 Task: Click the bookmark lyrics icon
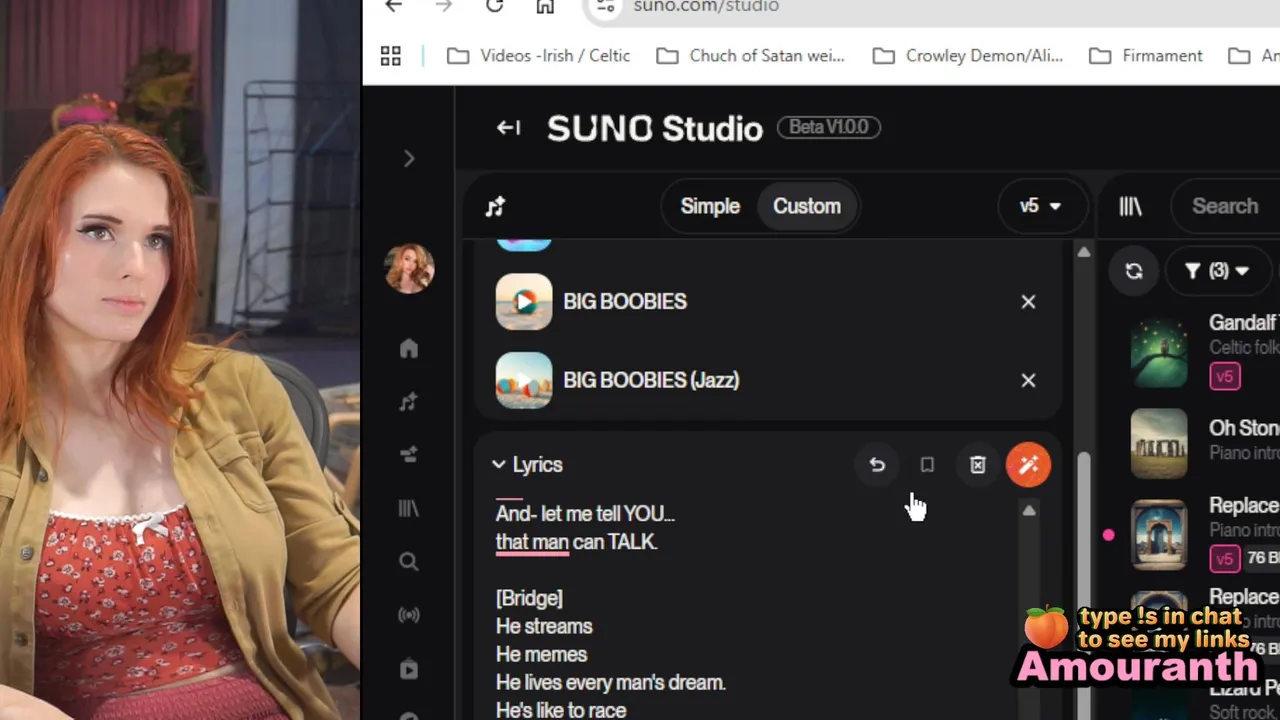coord(927,465)
